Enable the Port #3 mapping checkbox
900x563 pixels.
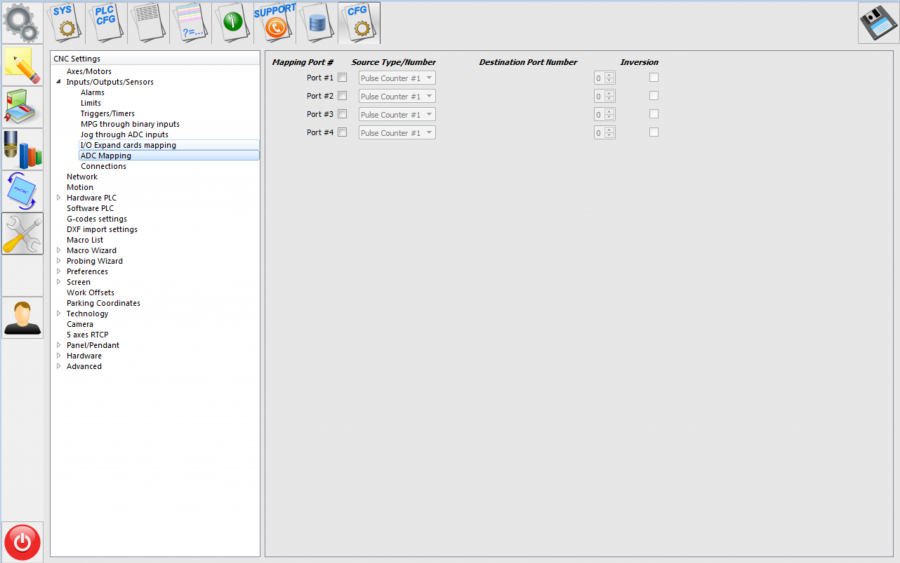tap(342, 114)
